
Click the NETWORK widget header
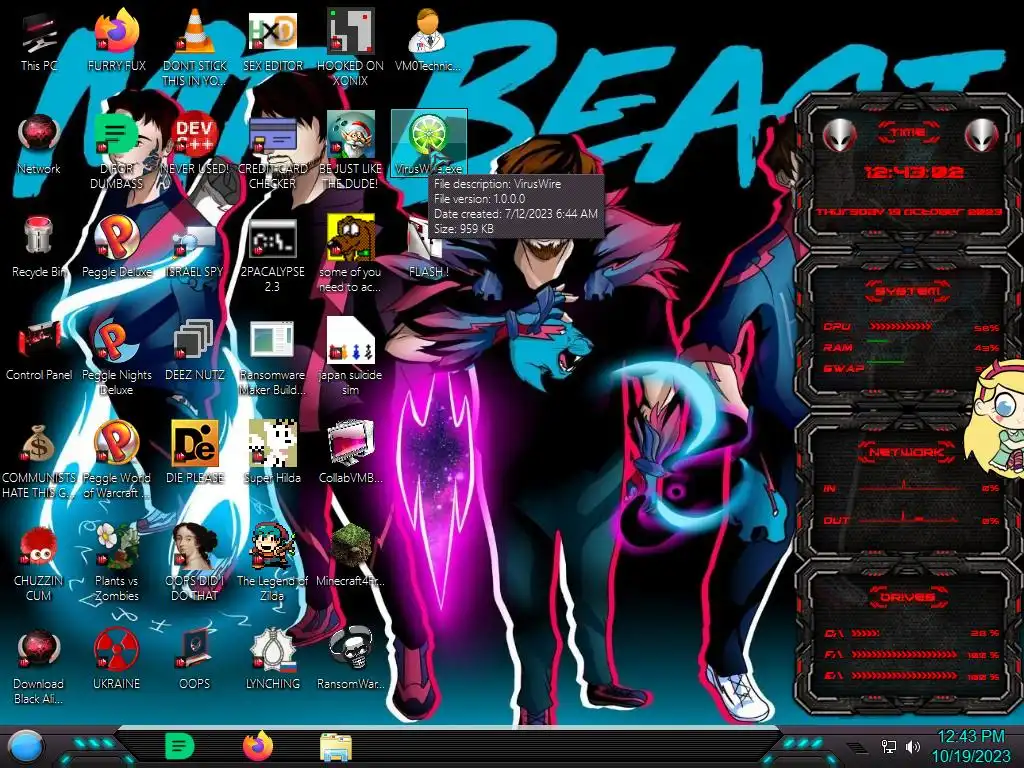pos(906,452)
